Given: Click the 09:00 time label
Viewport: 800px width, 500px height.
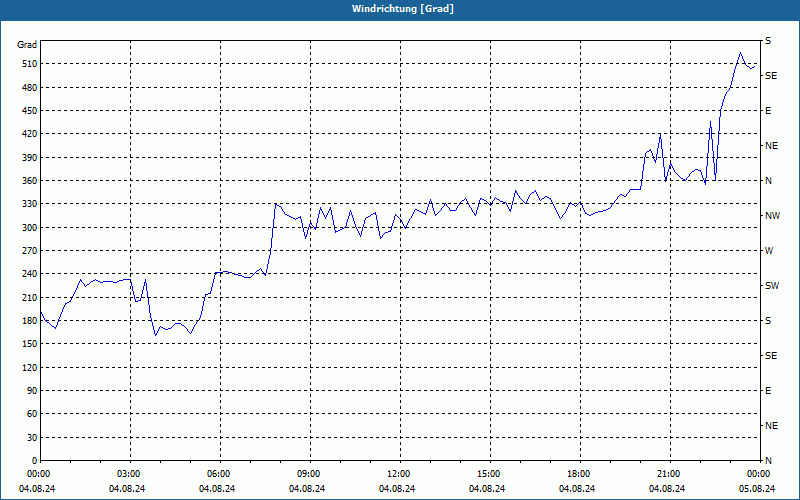Looking at the screenshot, I should pyautogui.click(x=310, y=474).
